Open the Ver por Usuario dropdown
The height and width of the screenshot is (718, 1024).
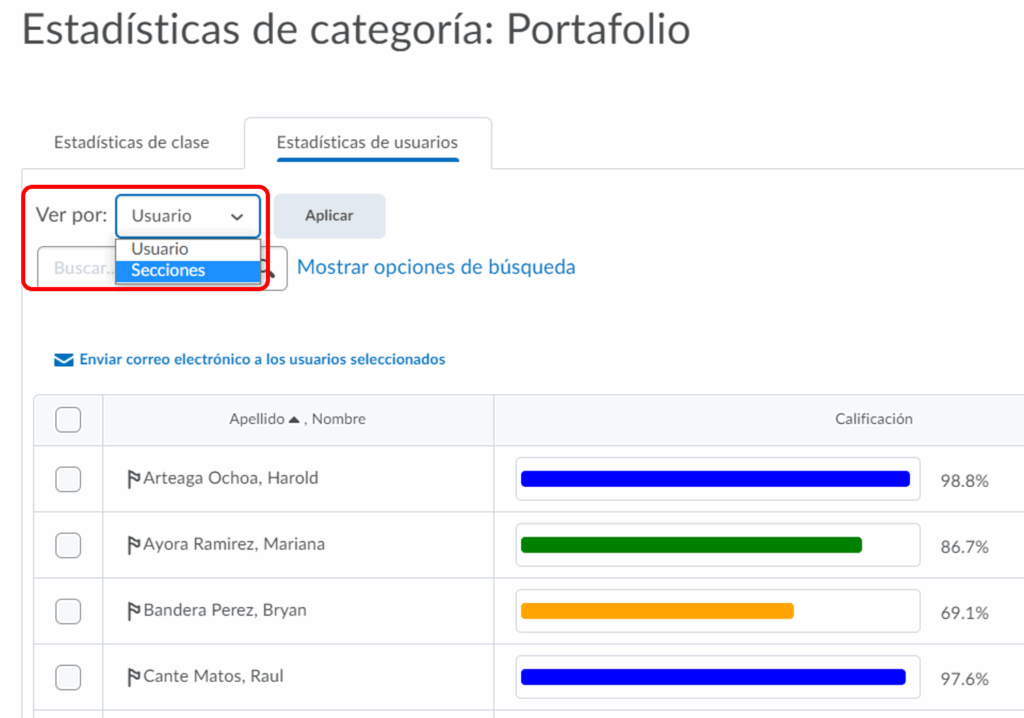point(188,216)
